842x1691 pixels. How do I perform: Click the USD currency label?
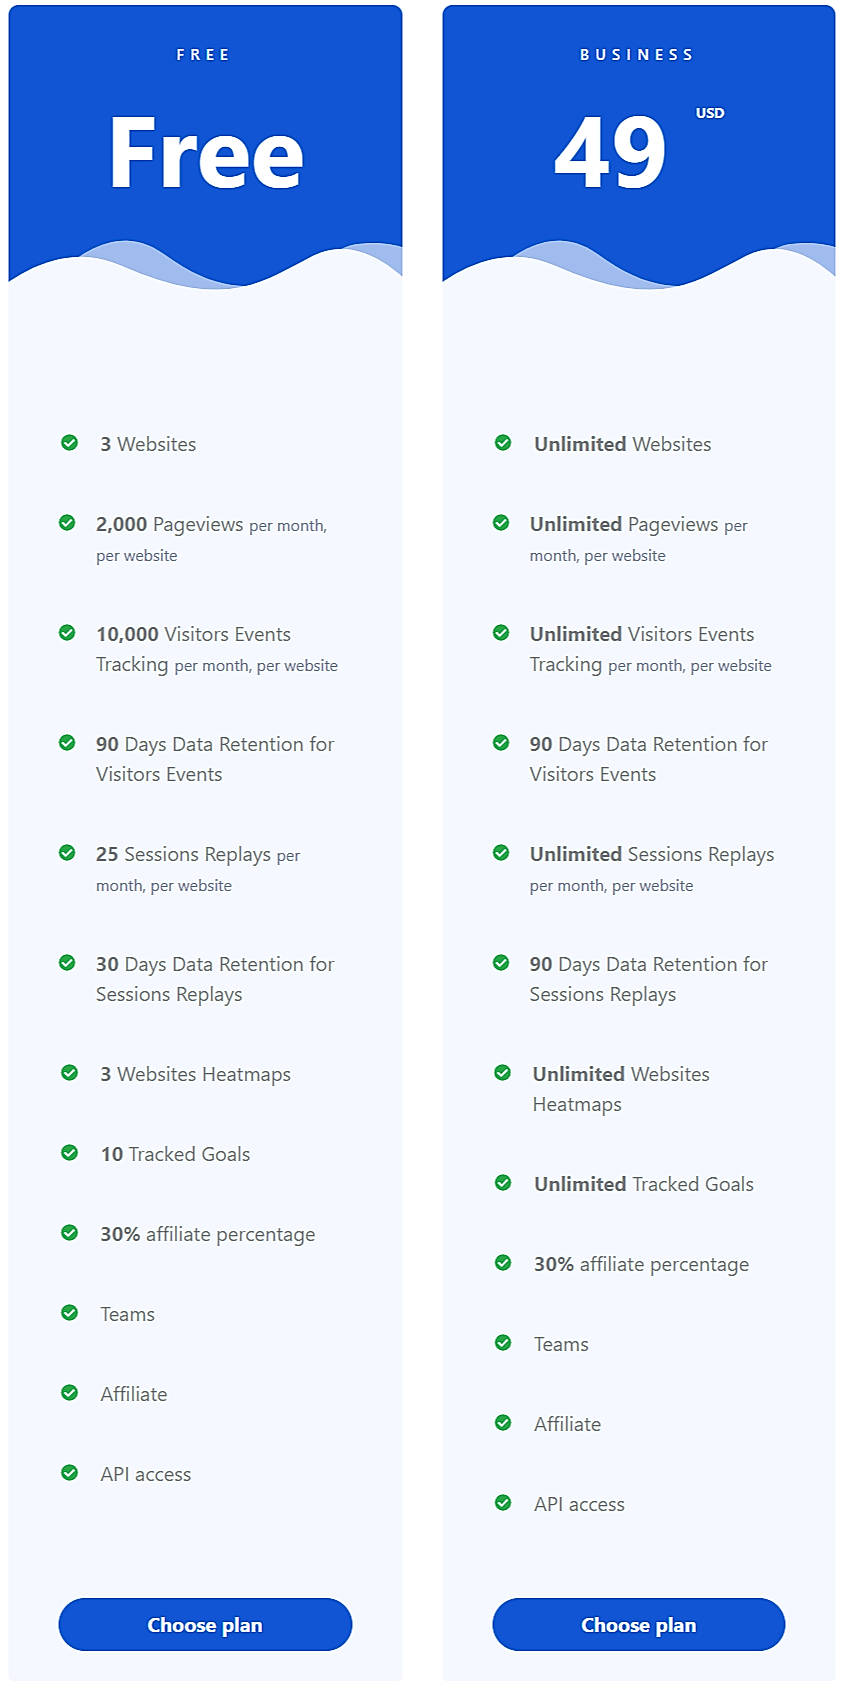point(710,113)
